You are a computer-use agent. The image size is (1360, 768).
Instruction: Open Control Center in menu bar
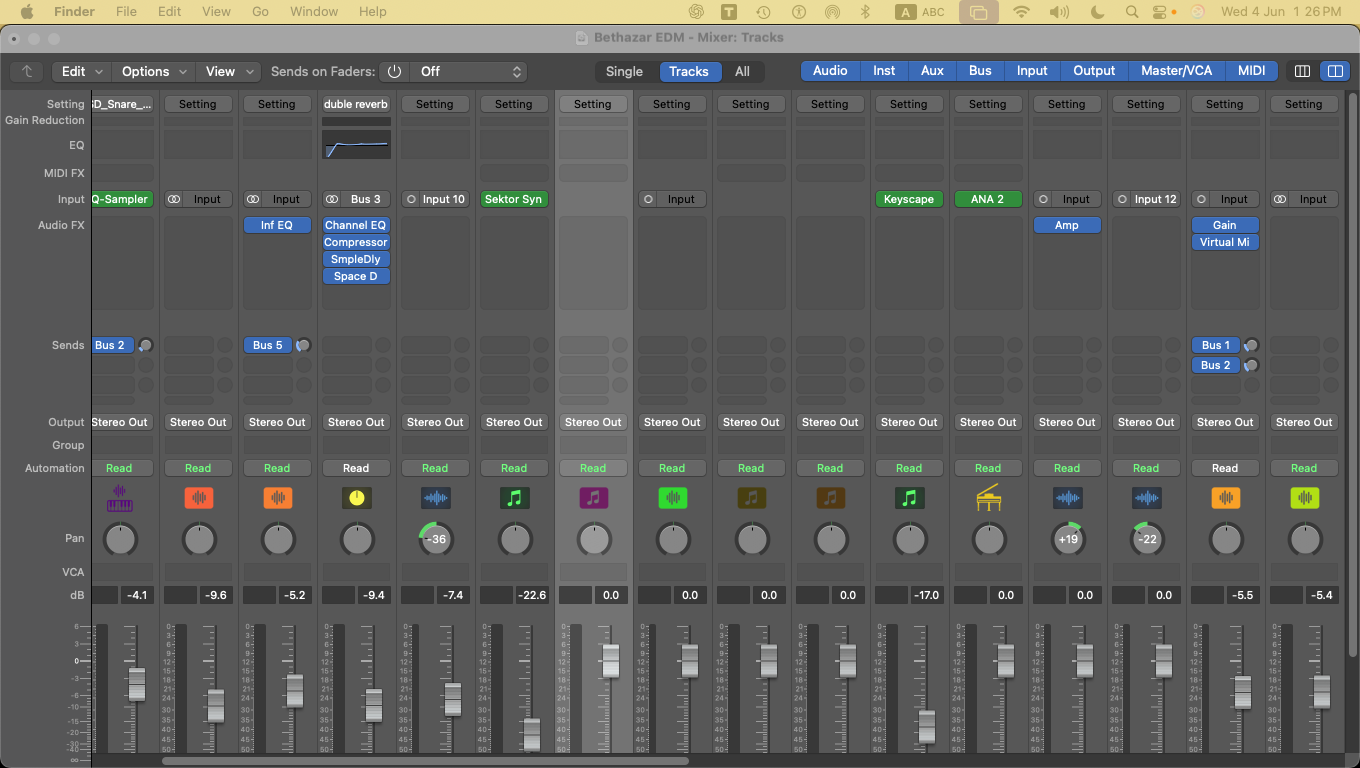coord(1160,12)
